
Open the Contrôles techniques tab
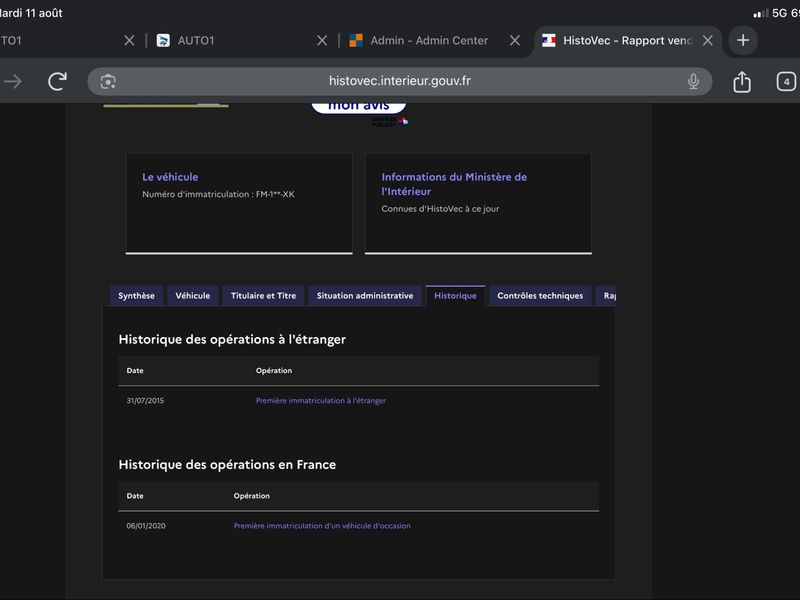(540, 296)
